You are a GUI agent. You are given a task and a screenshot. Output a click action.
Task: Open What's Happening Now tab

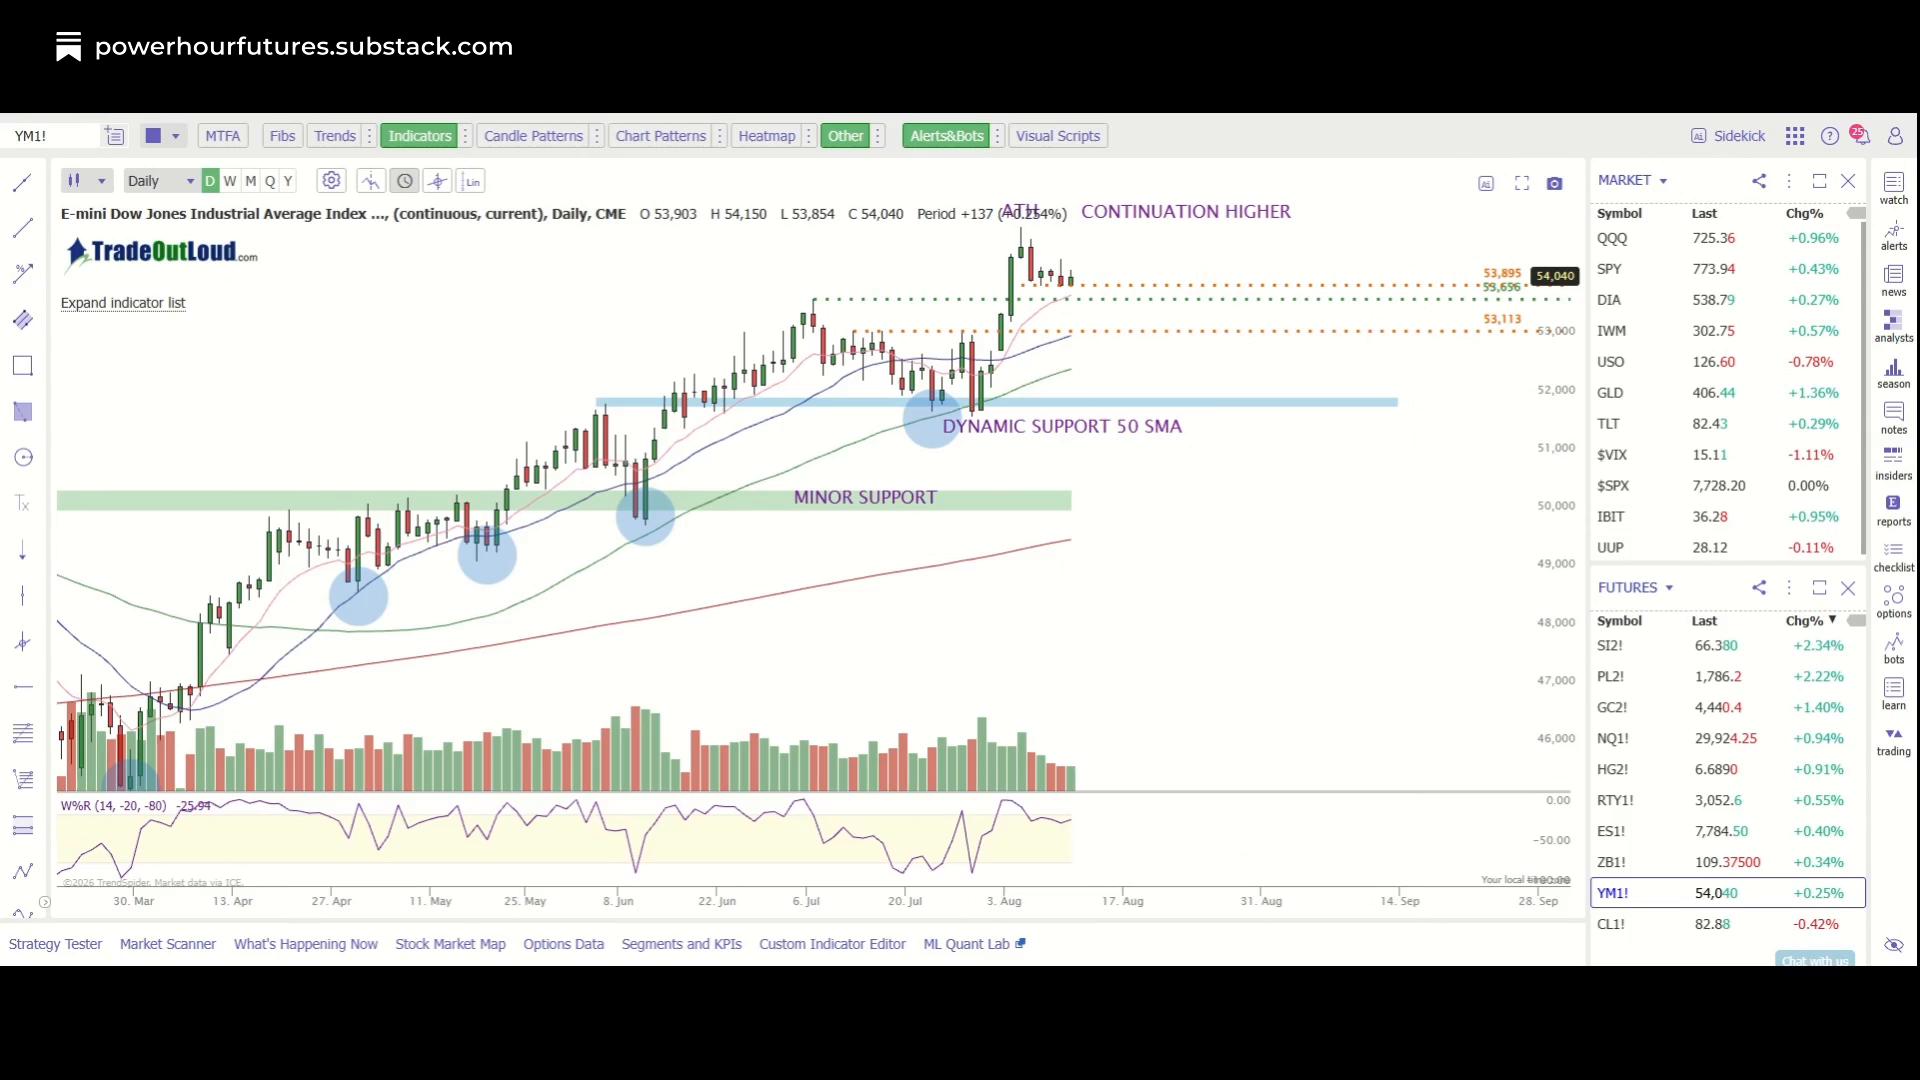coord(306,944)
